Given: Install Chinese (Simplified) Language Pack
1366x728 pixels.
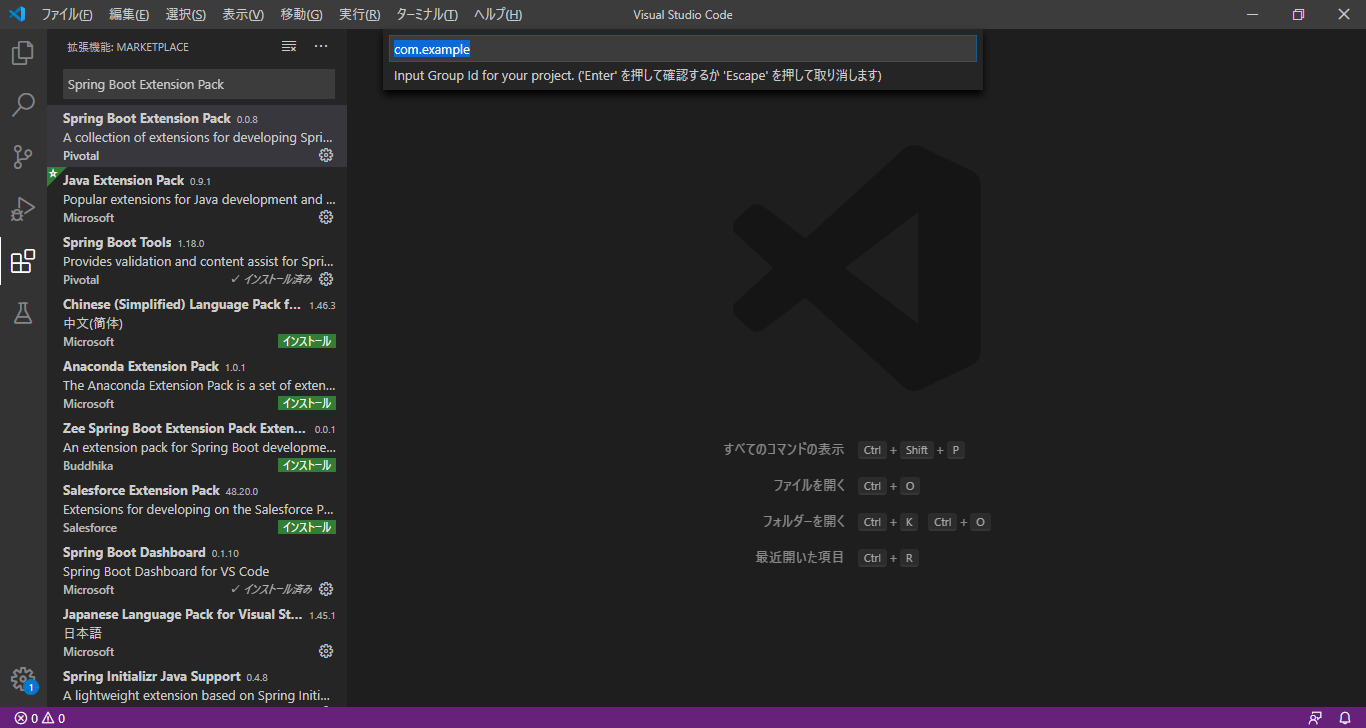Looking at the screenshot, I should pyautogui.click(x=307, y=341).
